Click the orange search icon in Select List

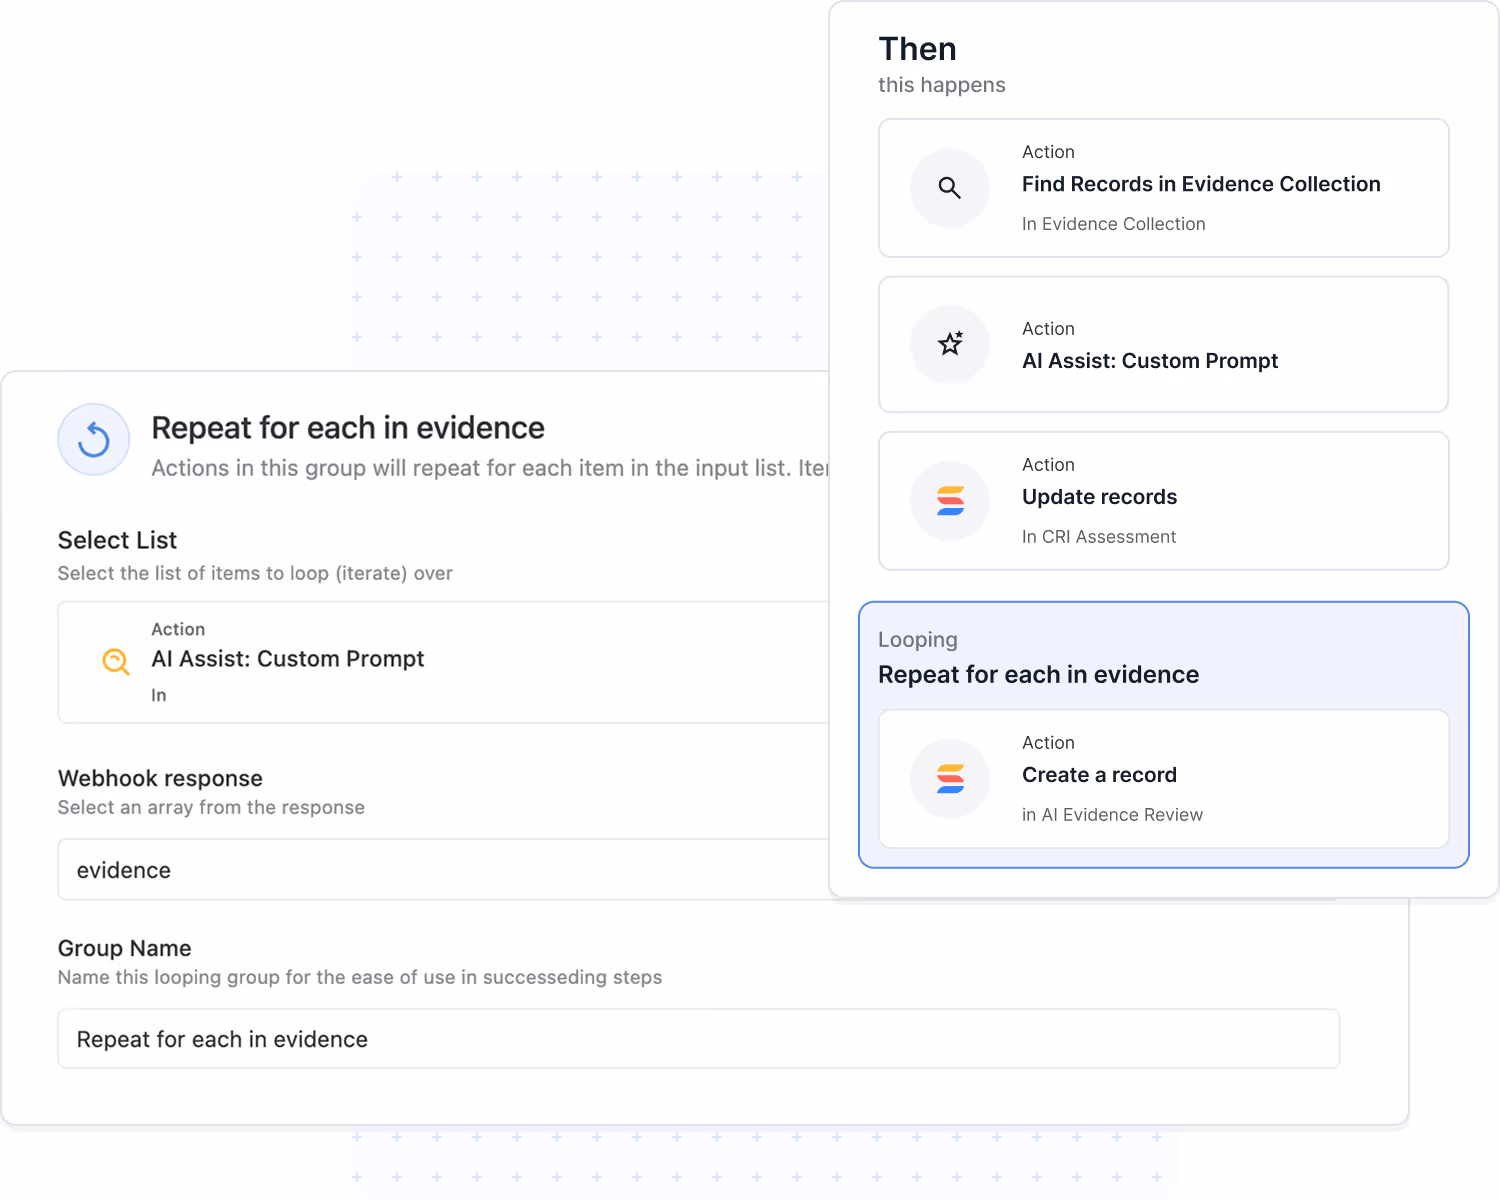(x=116, y=661)
